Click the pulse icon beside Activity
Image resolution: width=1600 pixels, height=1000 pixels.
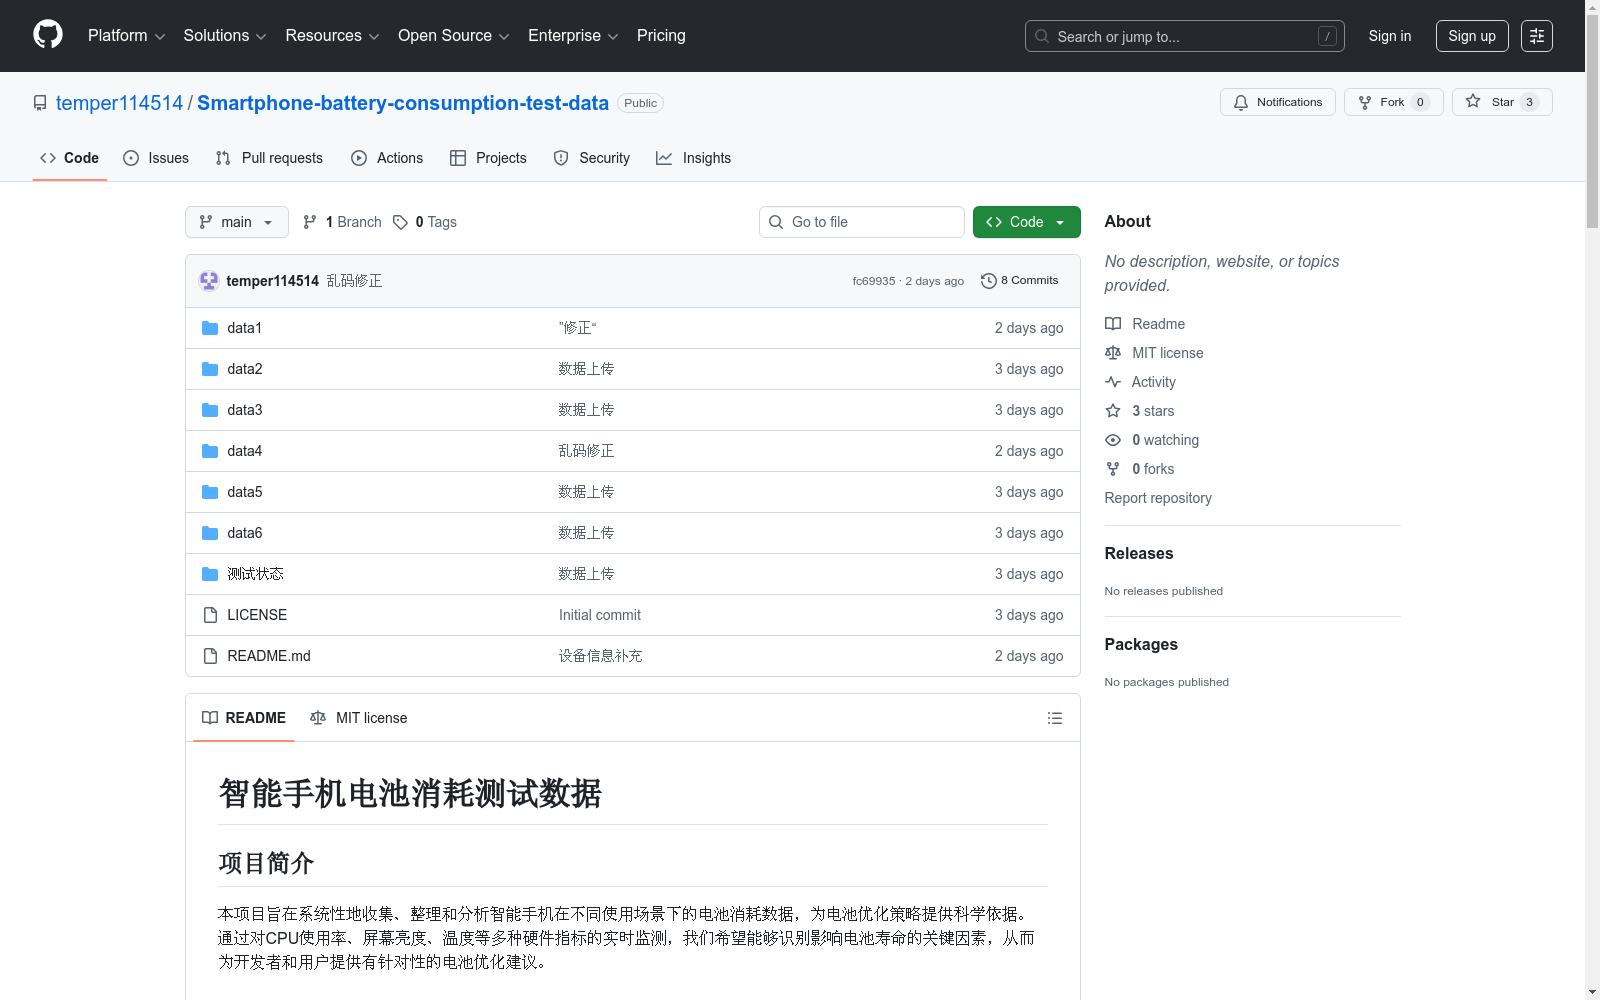pos(1113,382)
